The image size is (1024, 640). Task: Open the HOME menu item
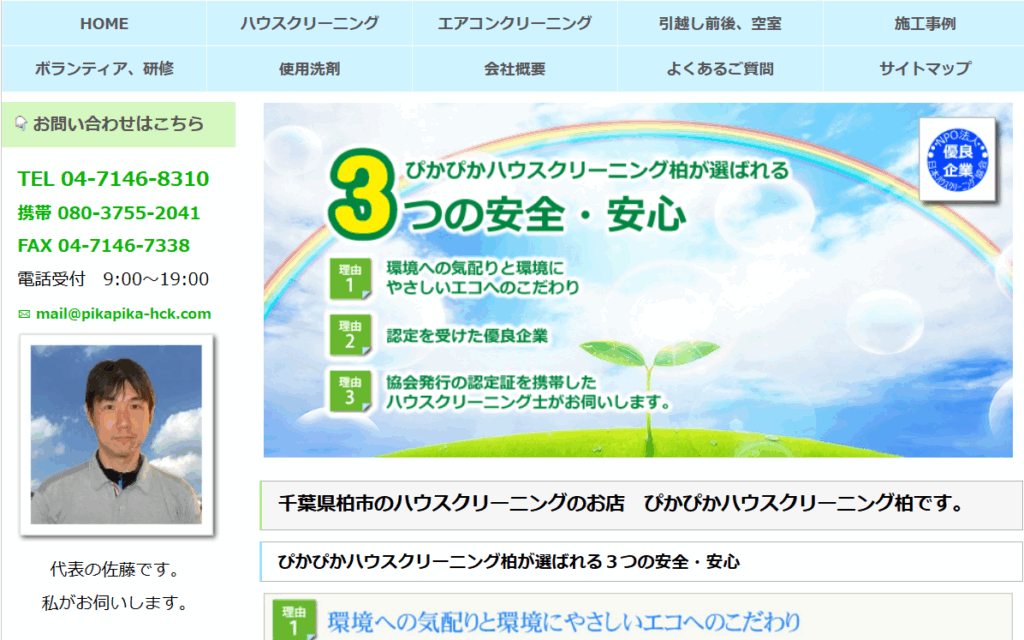point(104,23)
